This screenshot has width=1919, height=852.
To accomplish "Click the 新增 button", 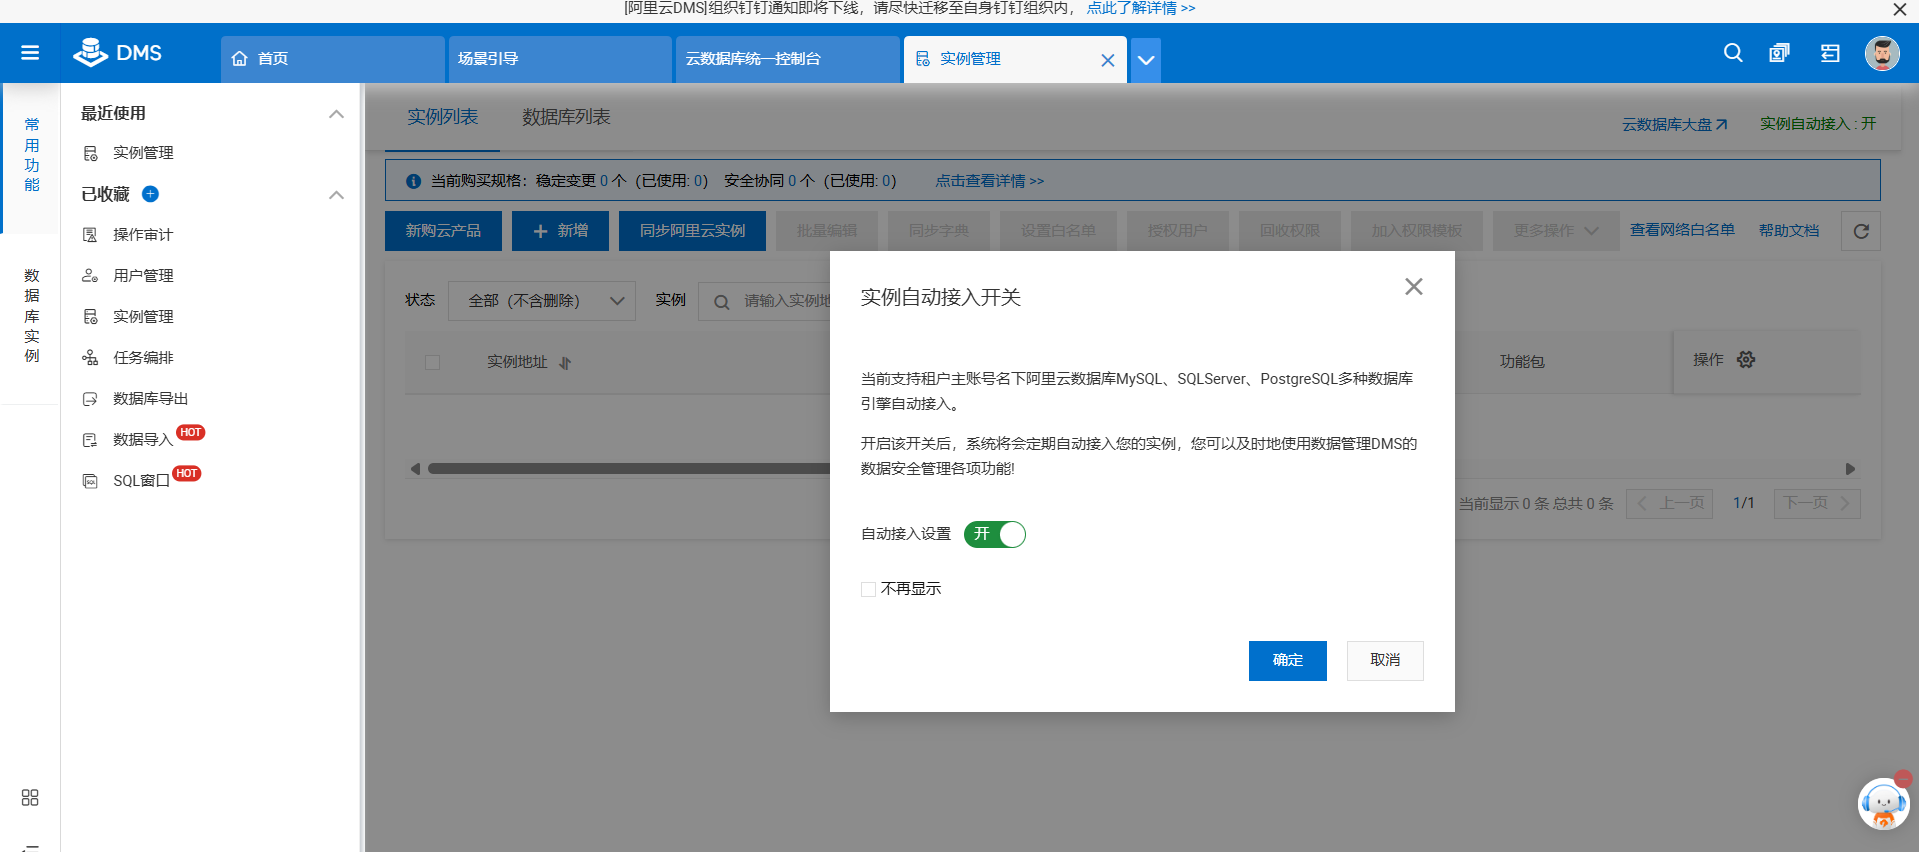I will tap(560, 231).
